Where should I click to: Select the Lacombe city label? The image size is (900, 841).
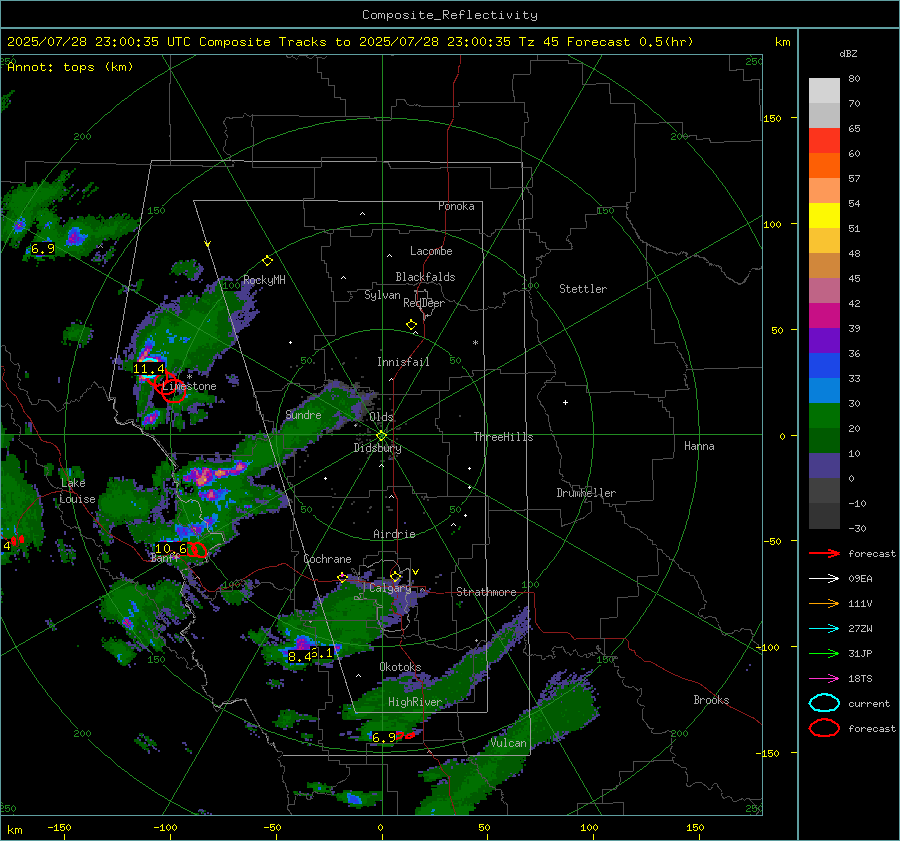[x=431, y=251]
